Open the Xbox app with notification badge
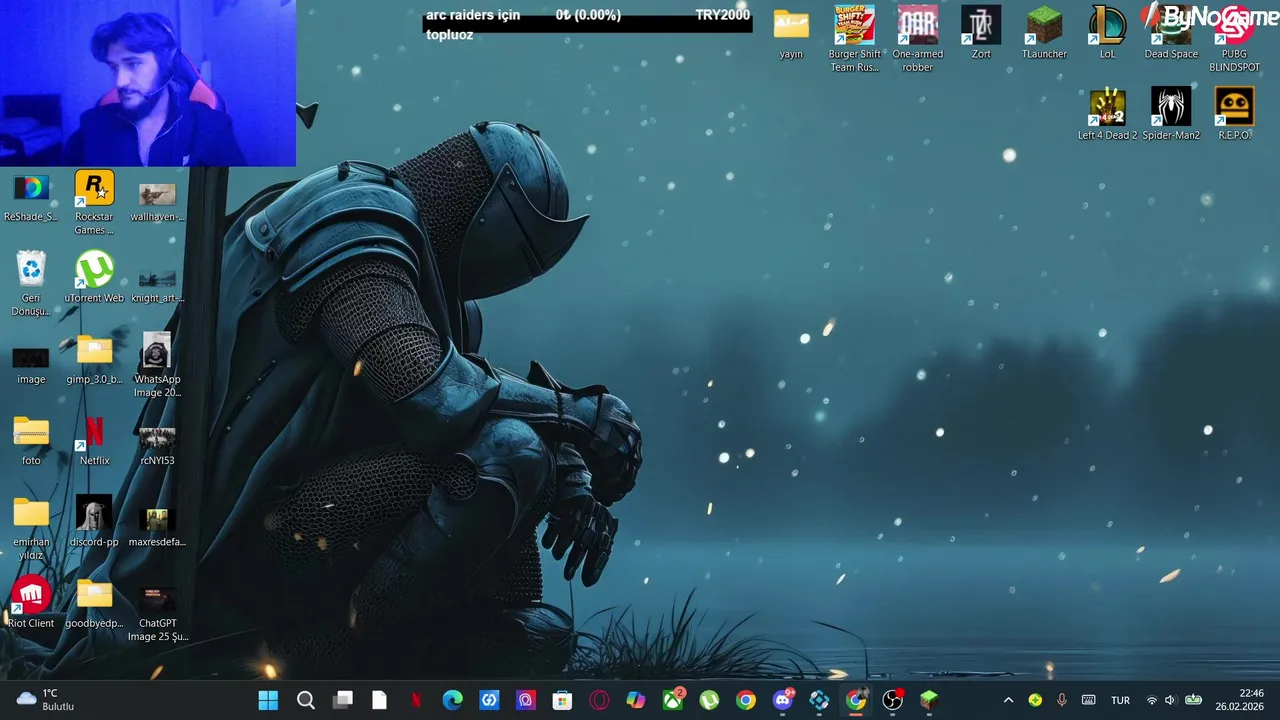The width and height of the screenshot is (1280, 720). click(673, 700)
